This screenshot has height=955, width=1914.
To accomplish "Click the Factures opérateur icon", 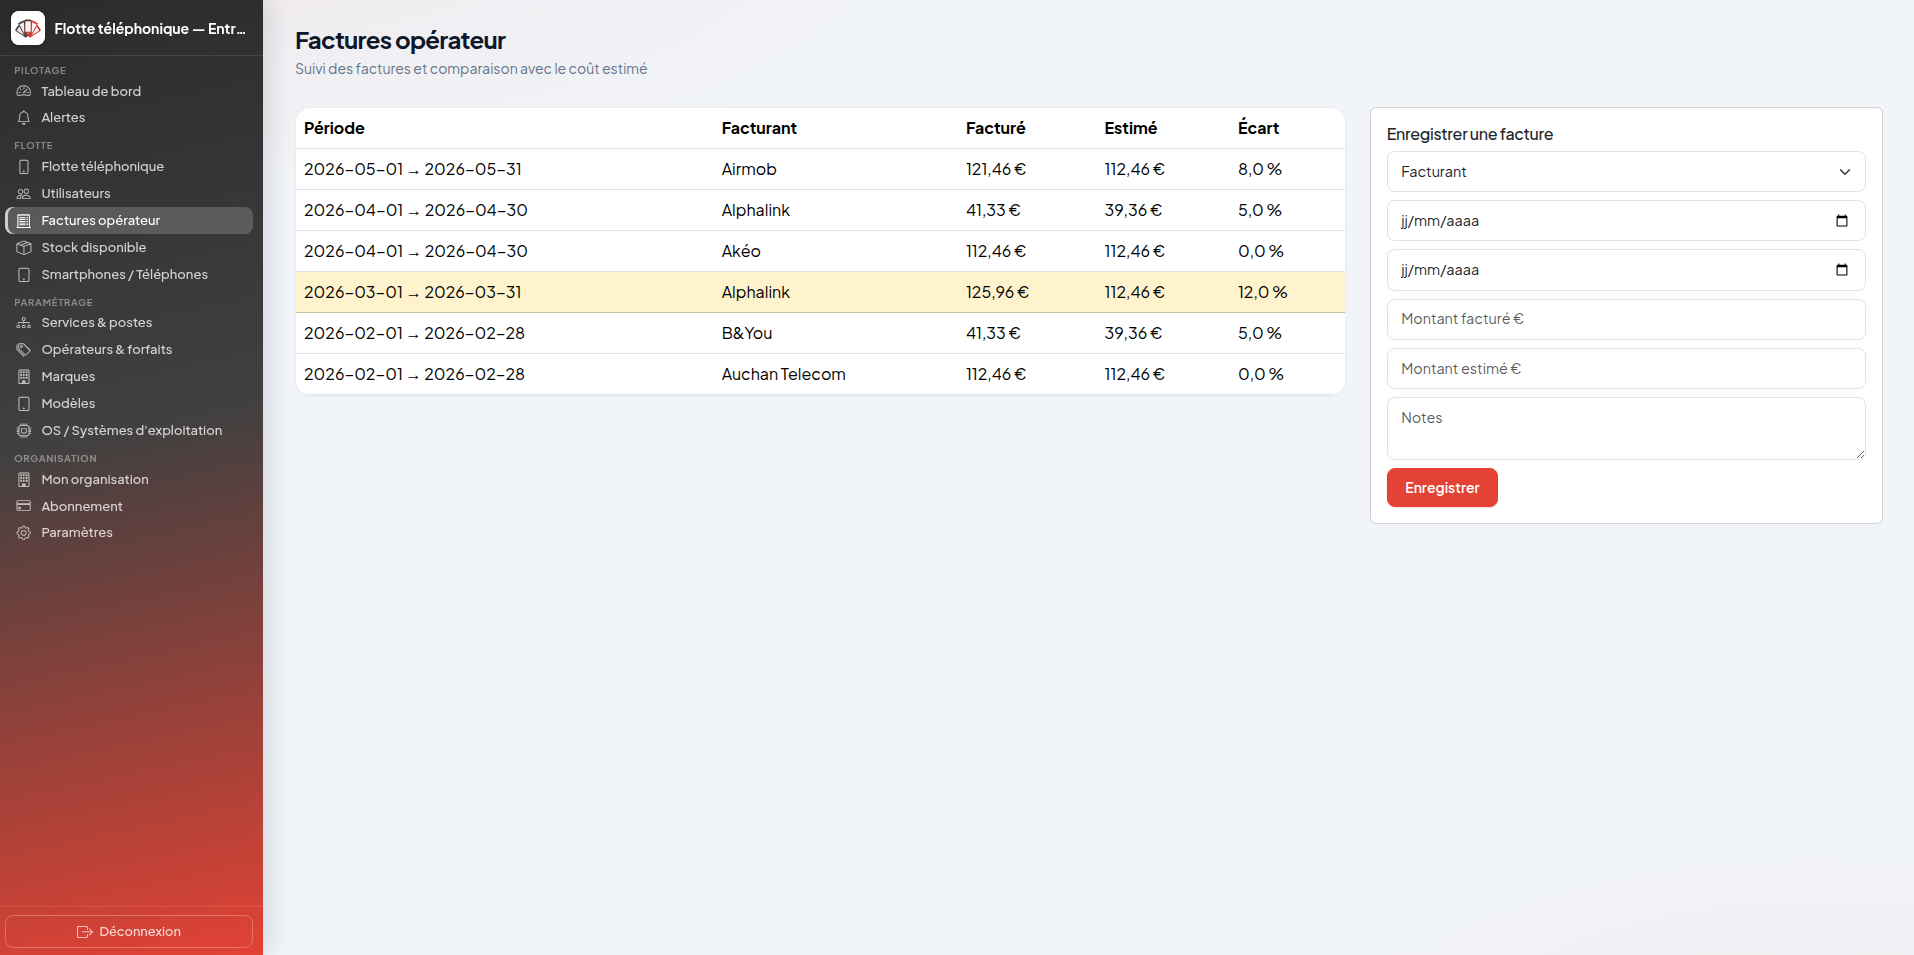I will pyautogui.click(x=24, y=221).
